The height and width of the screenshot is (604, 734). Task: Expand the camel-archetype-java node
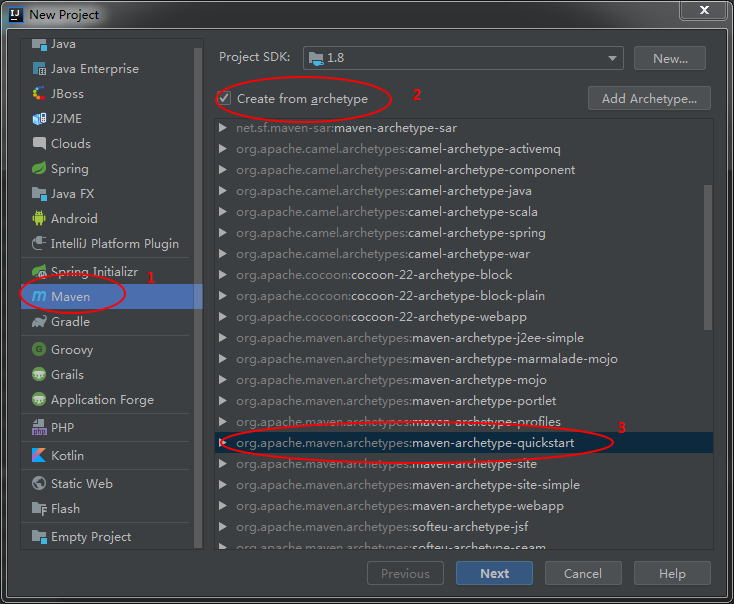tap(223, 191)
